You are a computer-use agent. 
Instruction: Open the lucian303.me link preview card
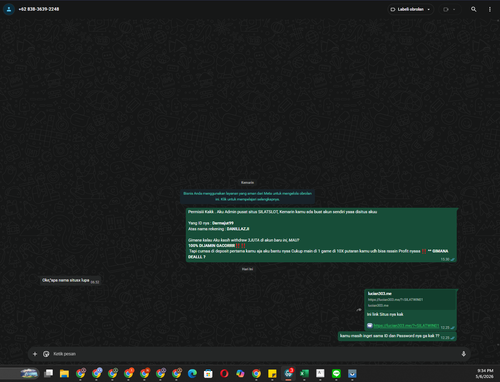click(x=410, y=299)
